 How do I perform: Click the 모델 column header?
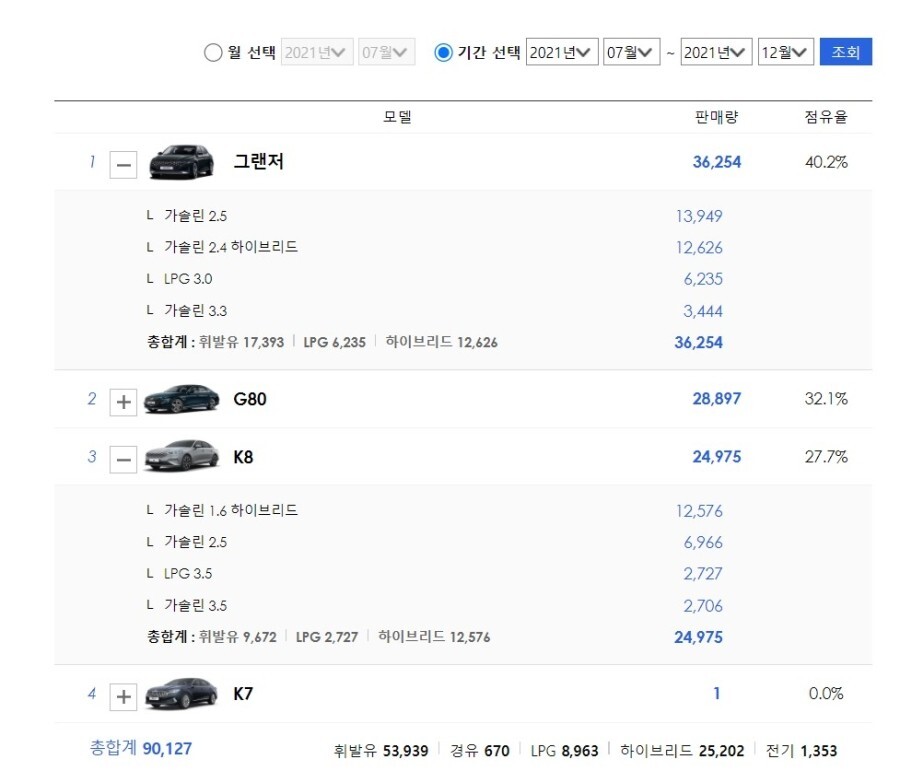coord(397,117)
